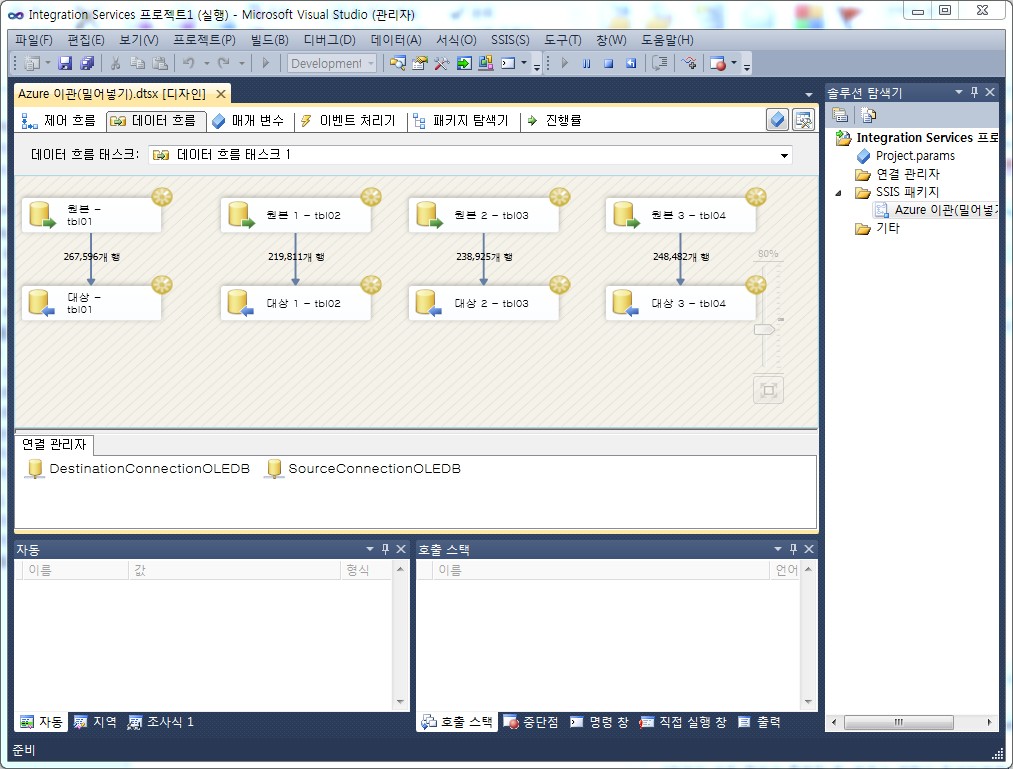
Task: Open the dropdown arrow beside Command window icon
Action: click(x=524, y=63)
